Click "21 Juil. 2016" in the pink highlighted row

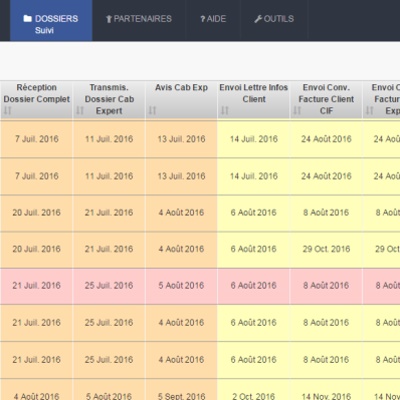pos(36,286)
